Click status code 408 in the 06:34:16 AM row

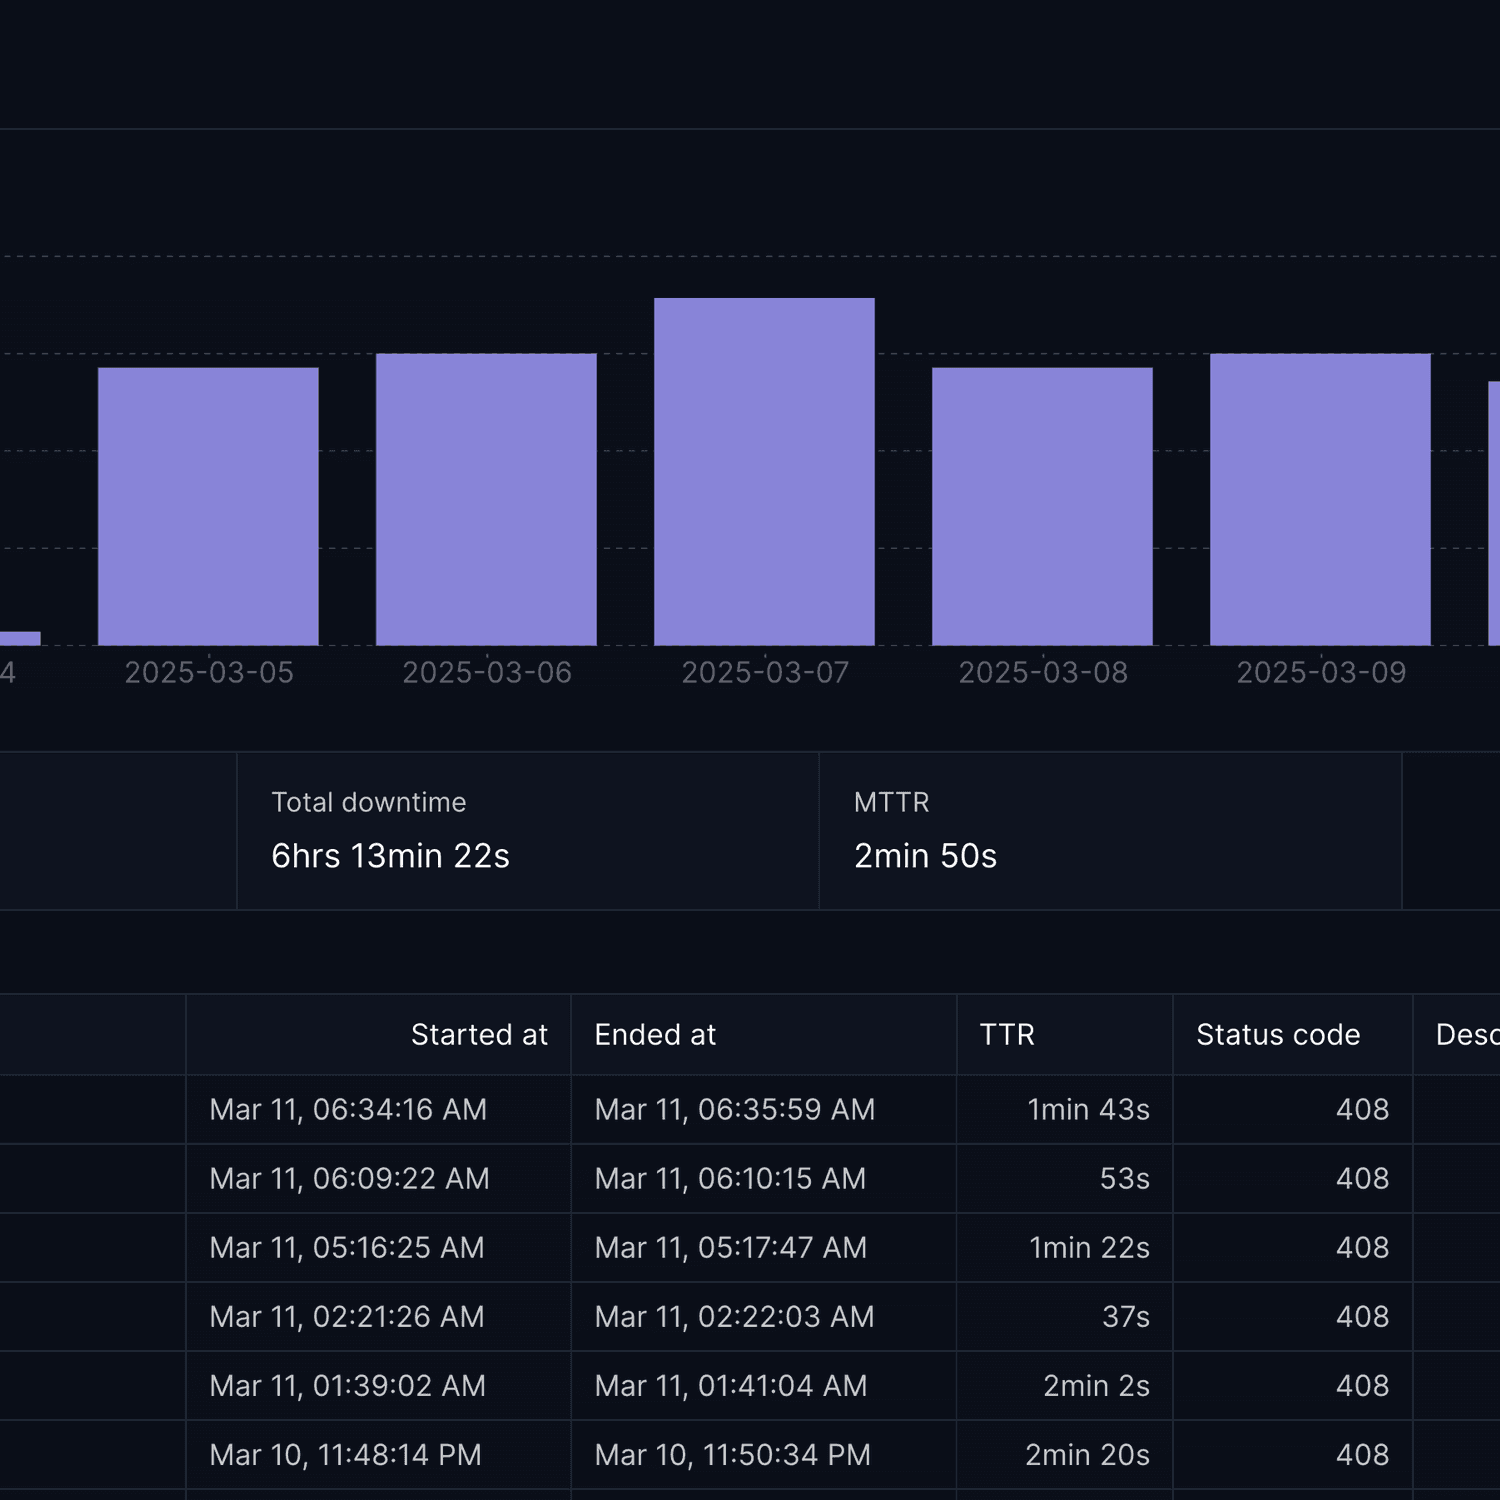tap(1363, 1110)
